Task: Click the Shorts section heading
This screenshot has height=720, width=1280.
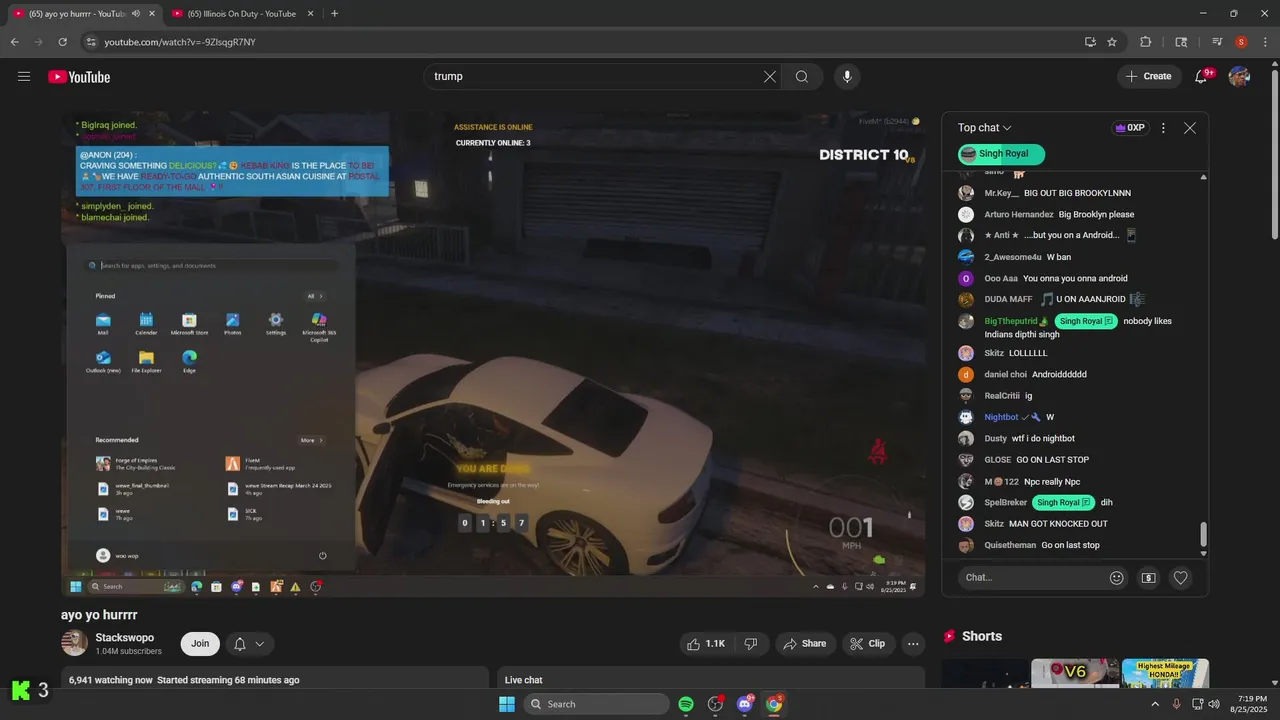Action: pos(981,636)
